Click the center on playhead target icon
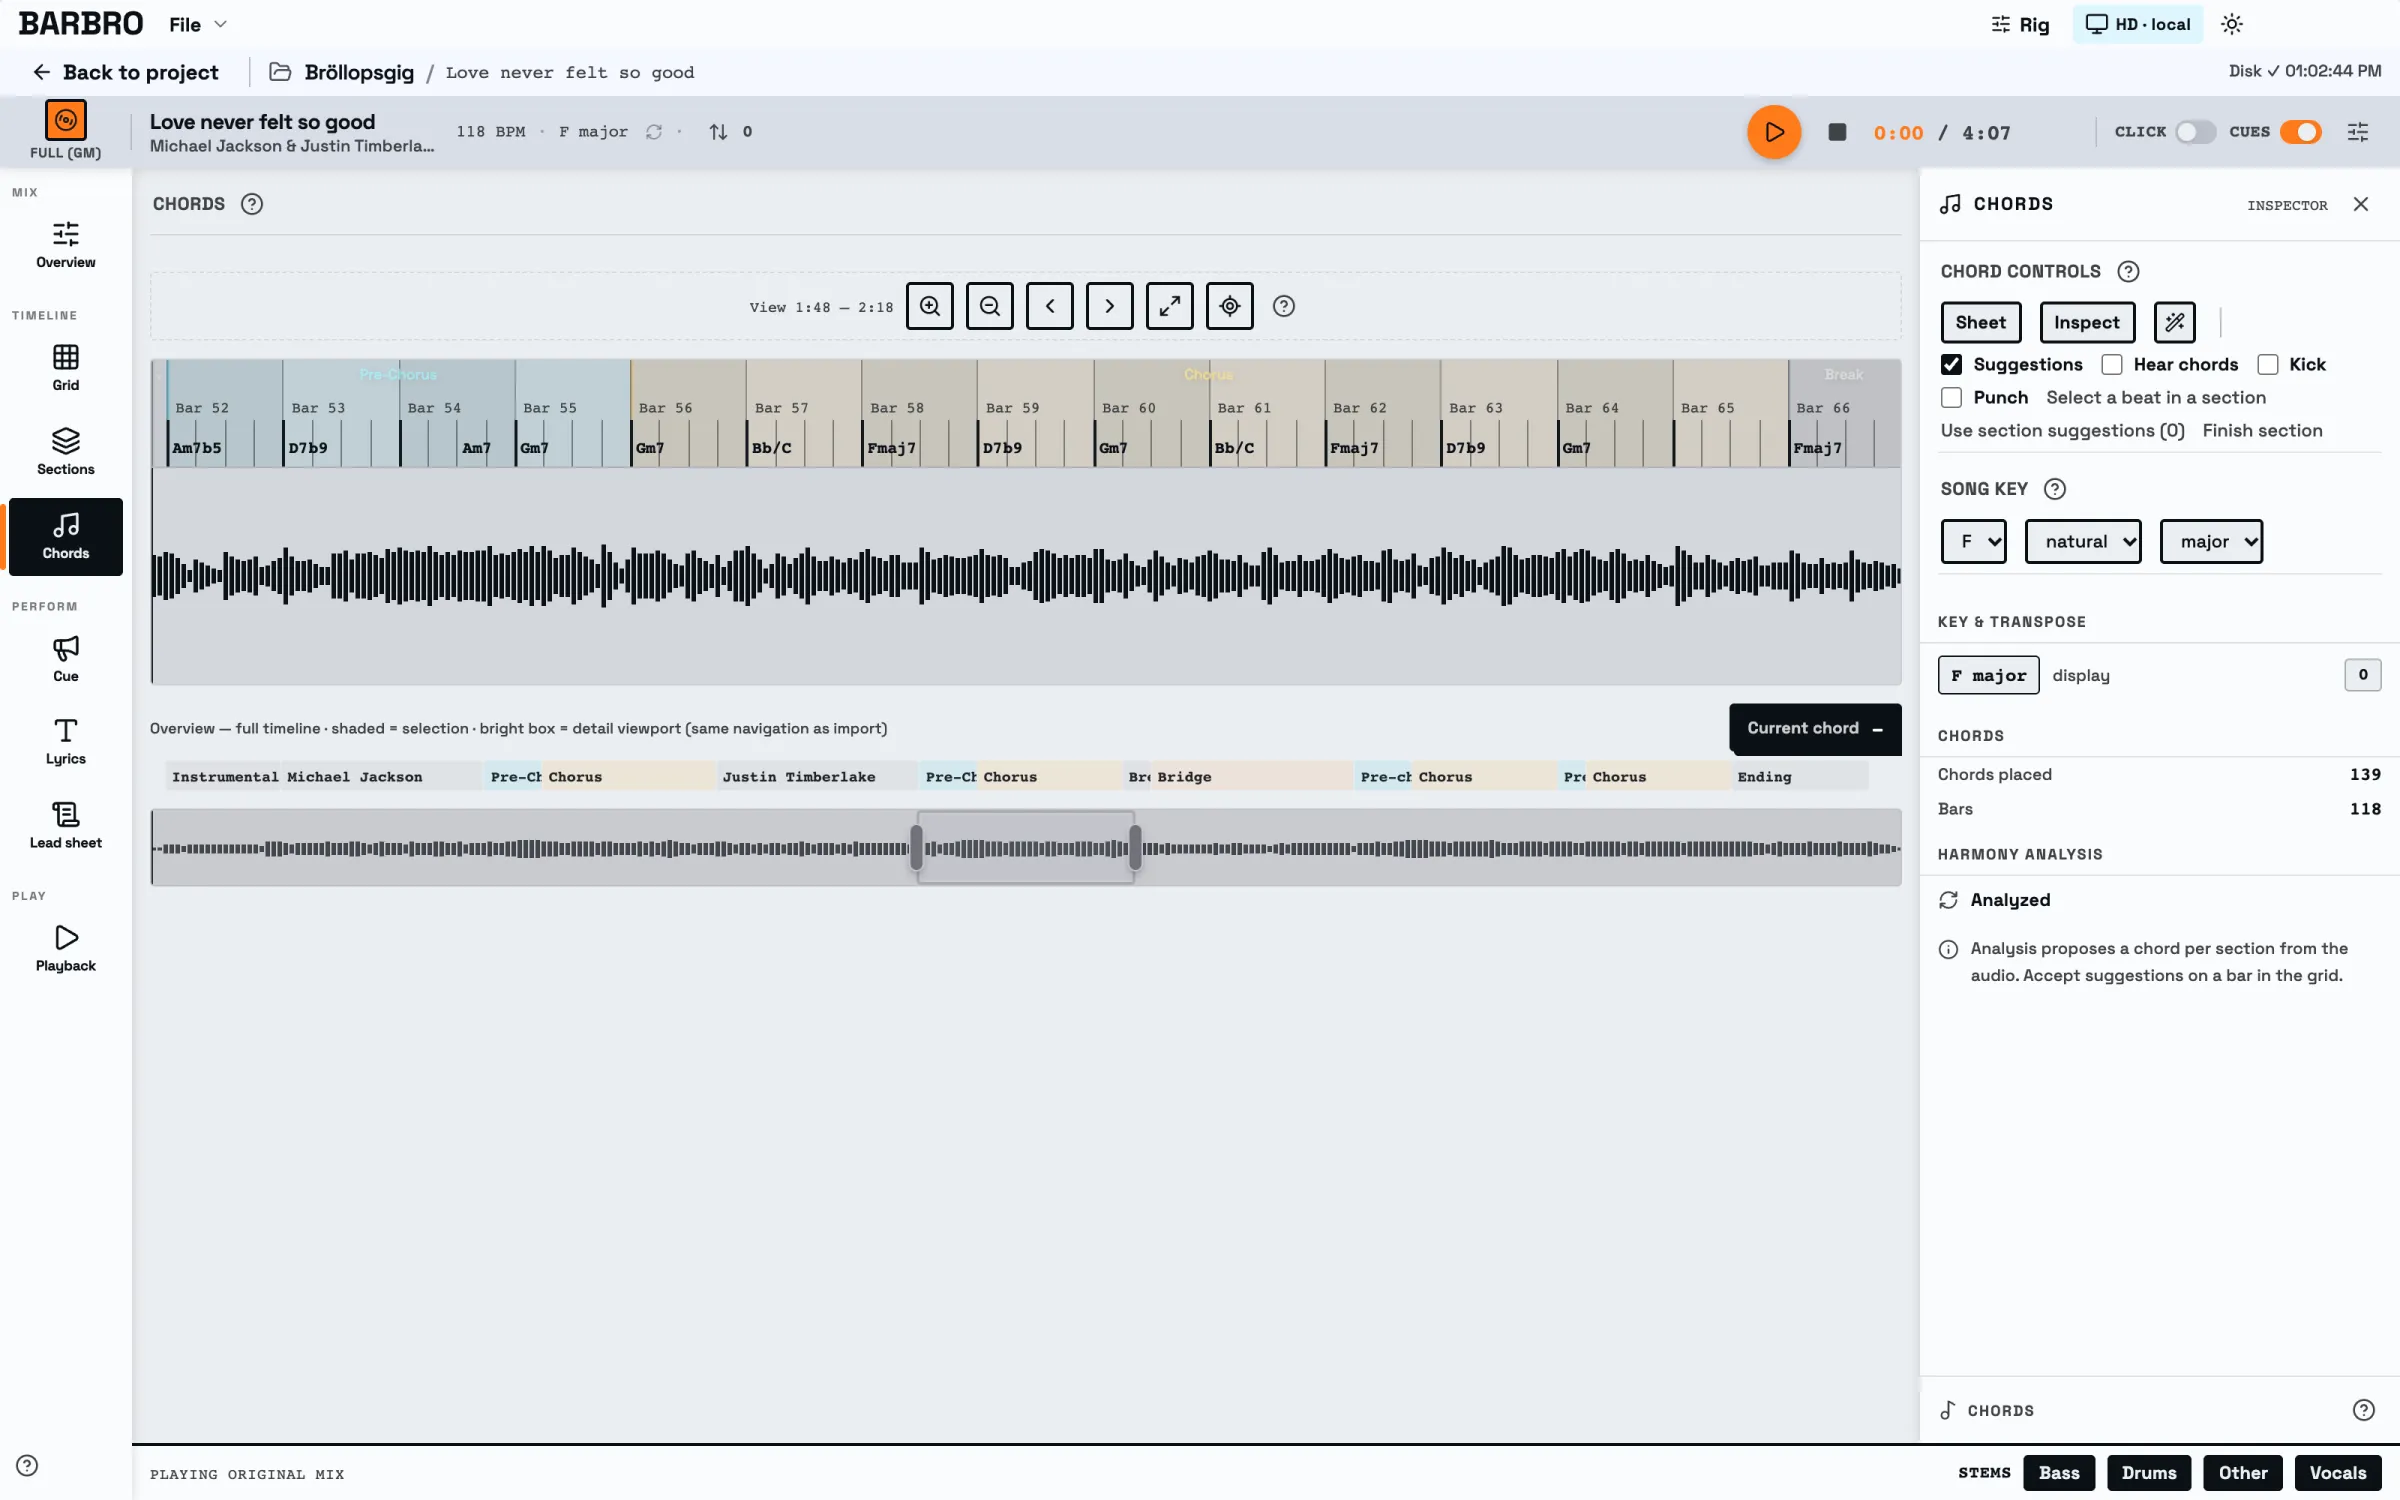Image resolution: width=2400 pixels, height=1500 pixels. click(1230, 306)
